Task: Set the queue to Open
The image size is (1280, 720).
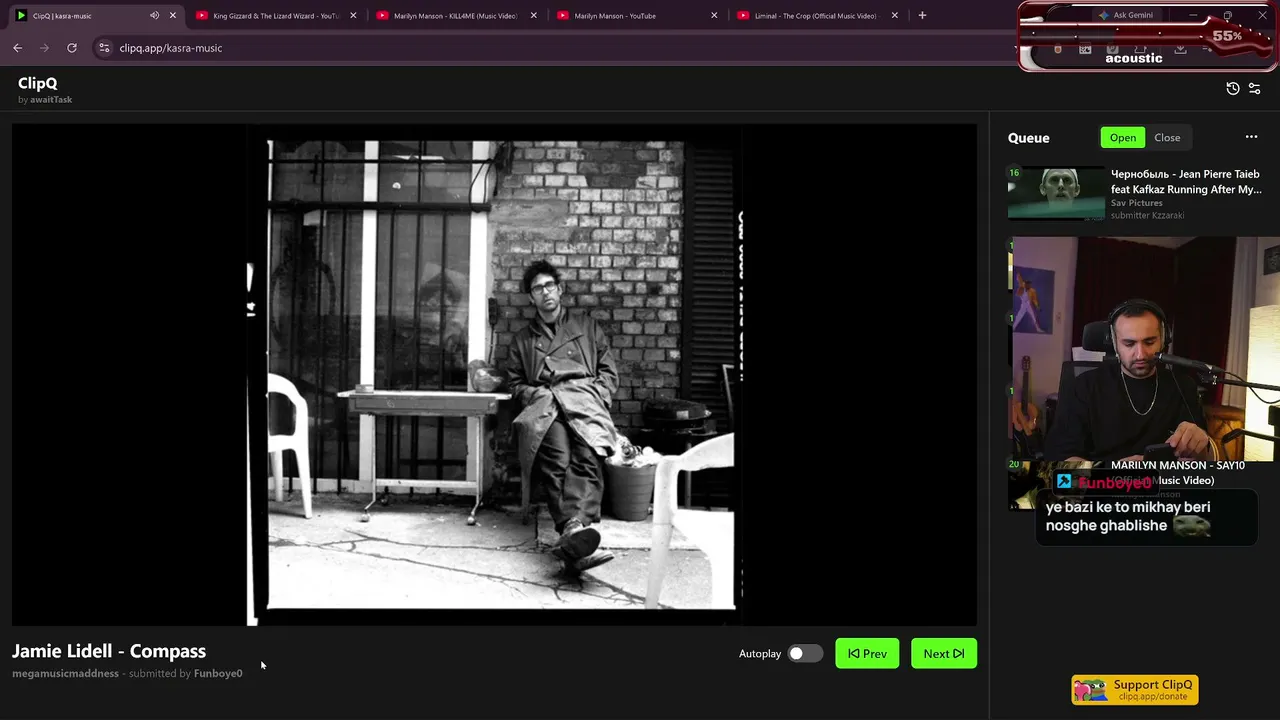Action: [1123, 138]
